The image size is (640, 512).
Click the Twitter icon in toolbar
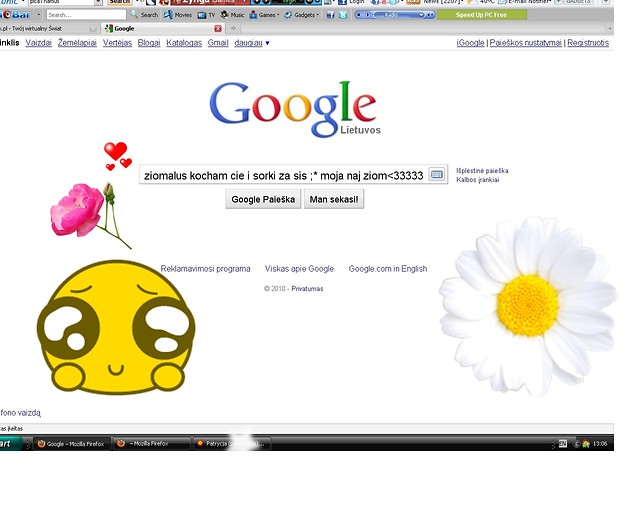(343, 15)
